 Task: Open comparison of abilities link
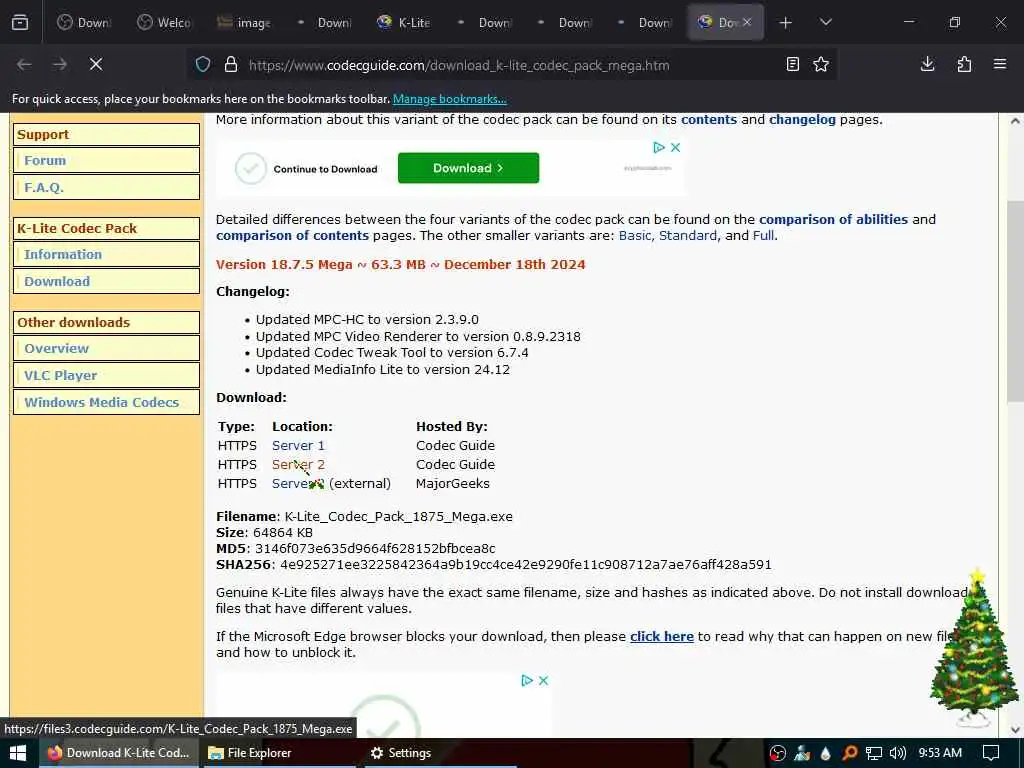833,219
